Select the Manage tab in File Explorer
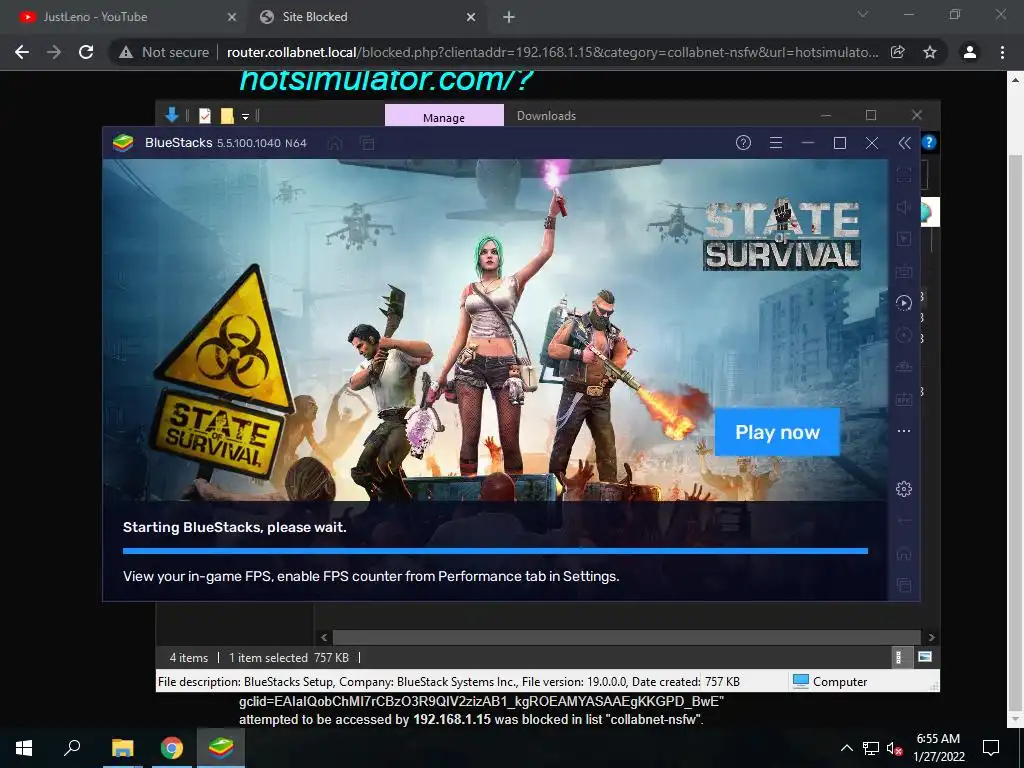 pos(444,116)
